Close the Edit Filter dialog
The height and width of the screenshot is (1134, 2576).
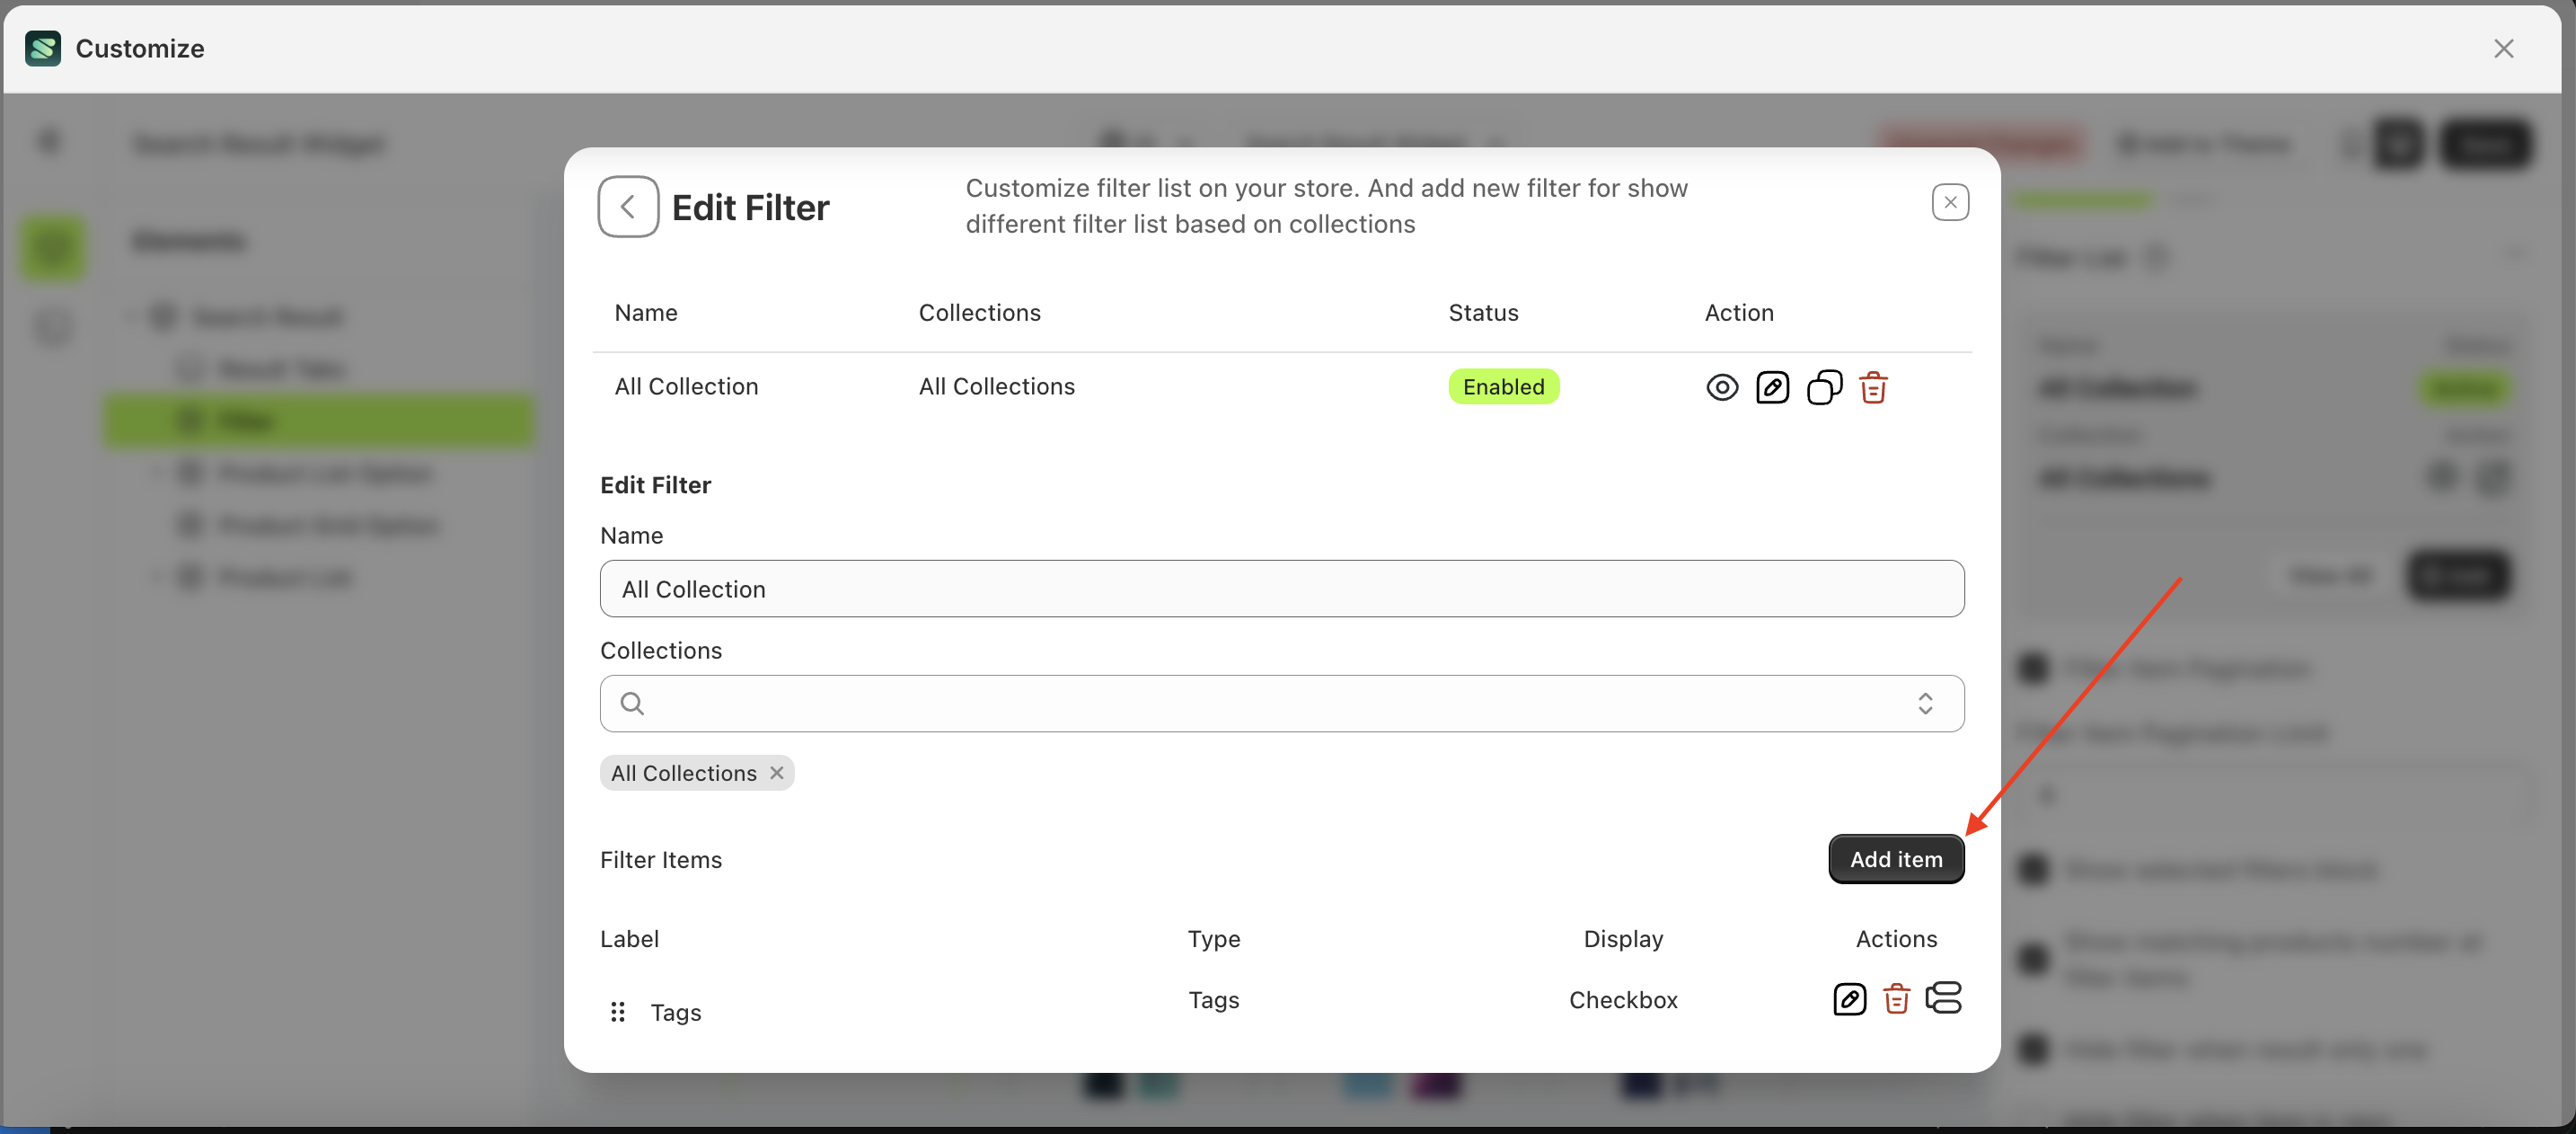[x=1950, y=202]
